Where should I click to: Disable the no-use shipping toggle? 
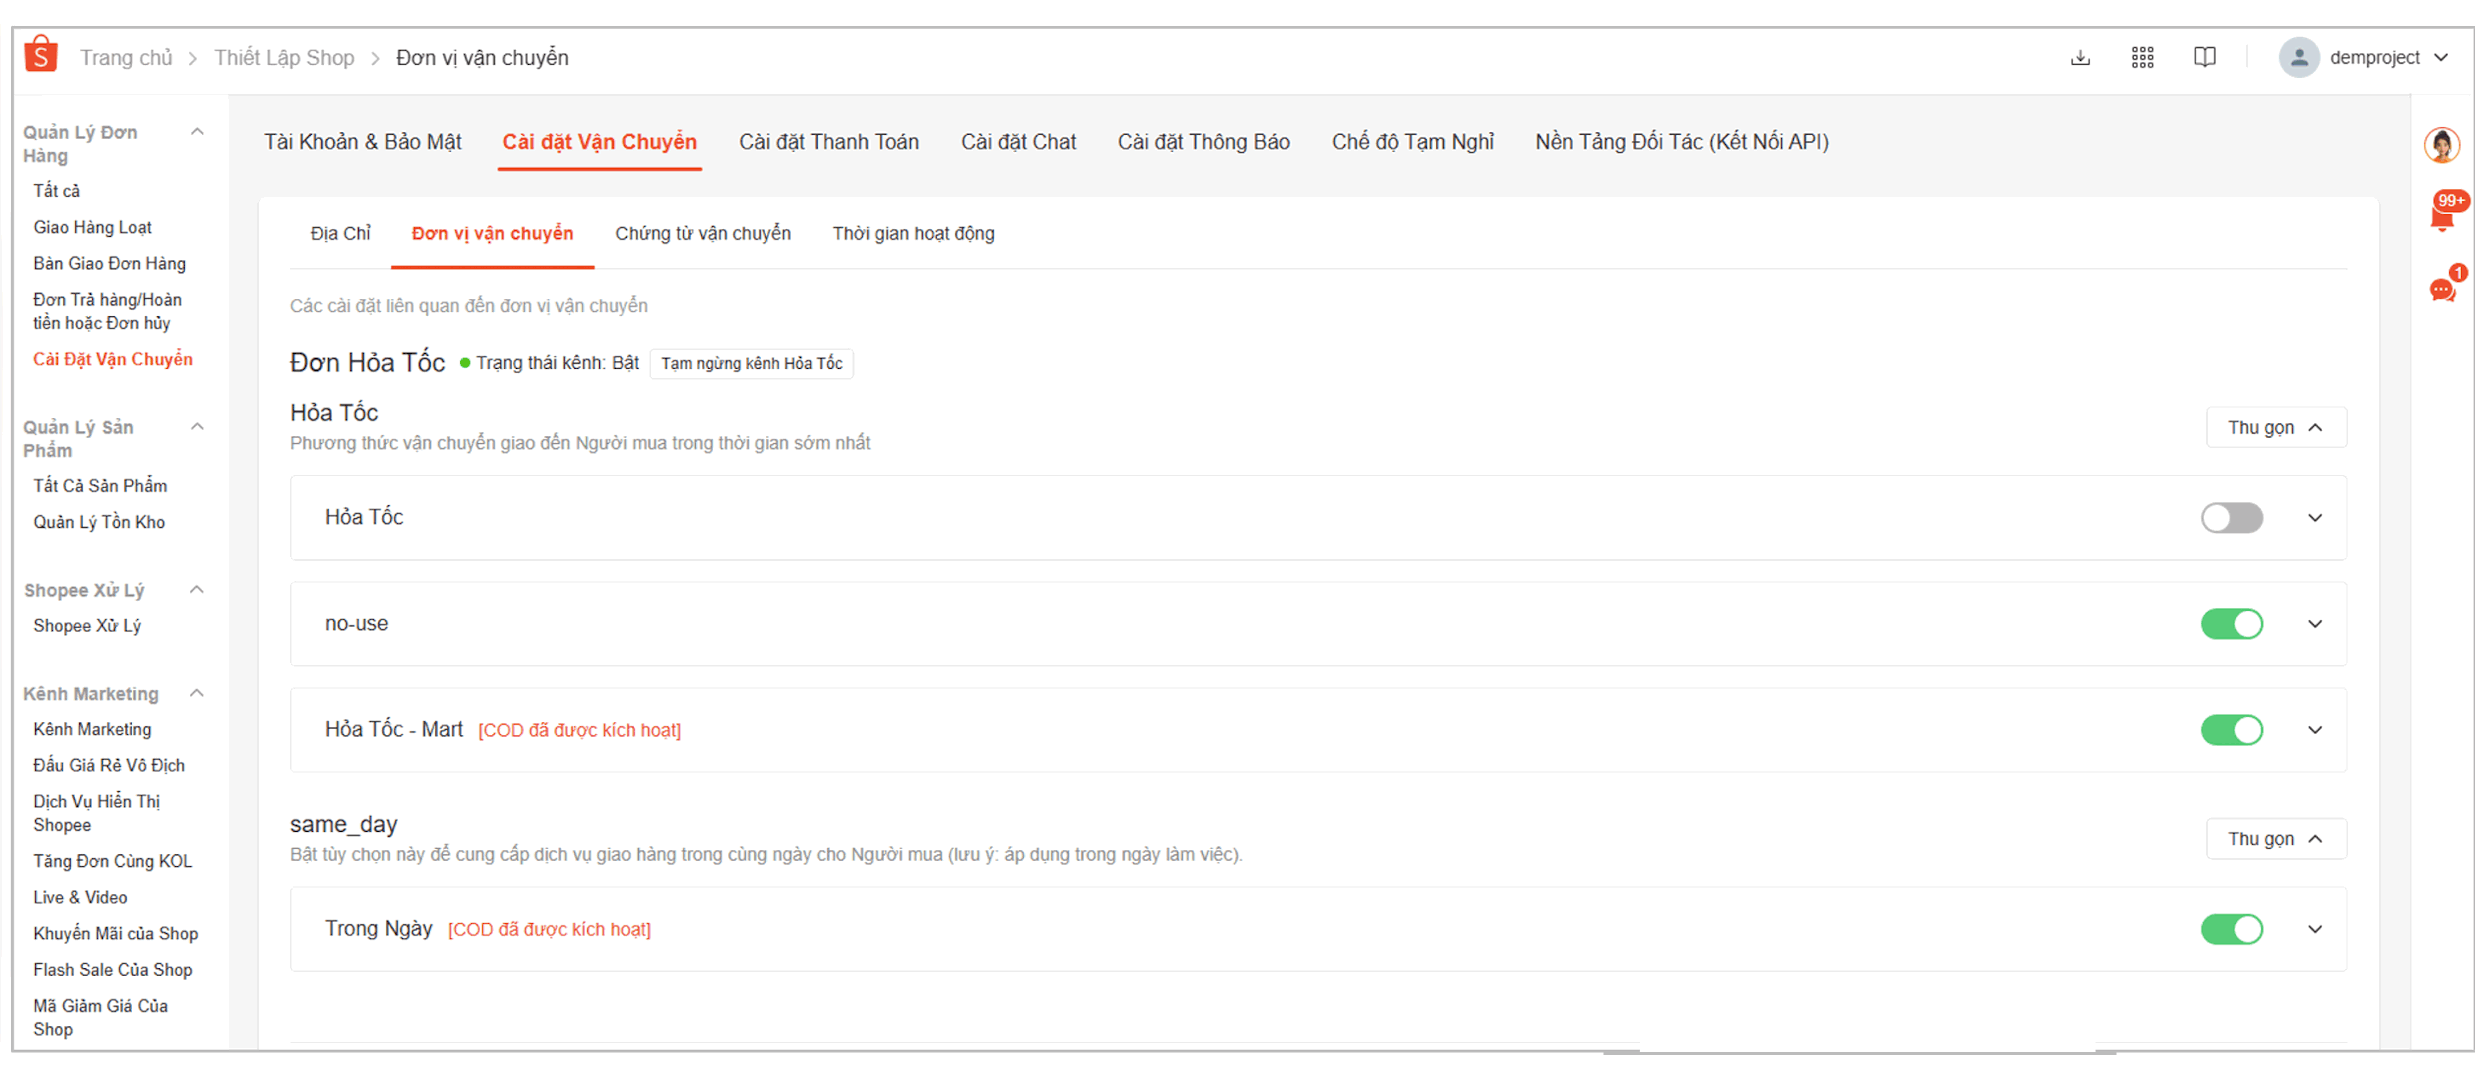tap(2231, 624)
